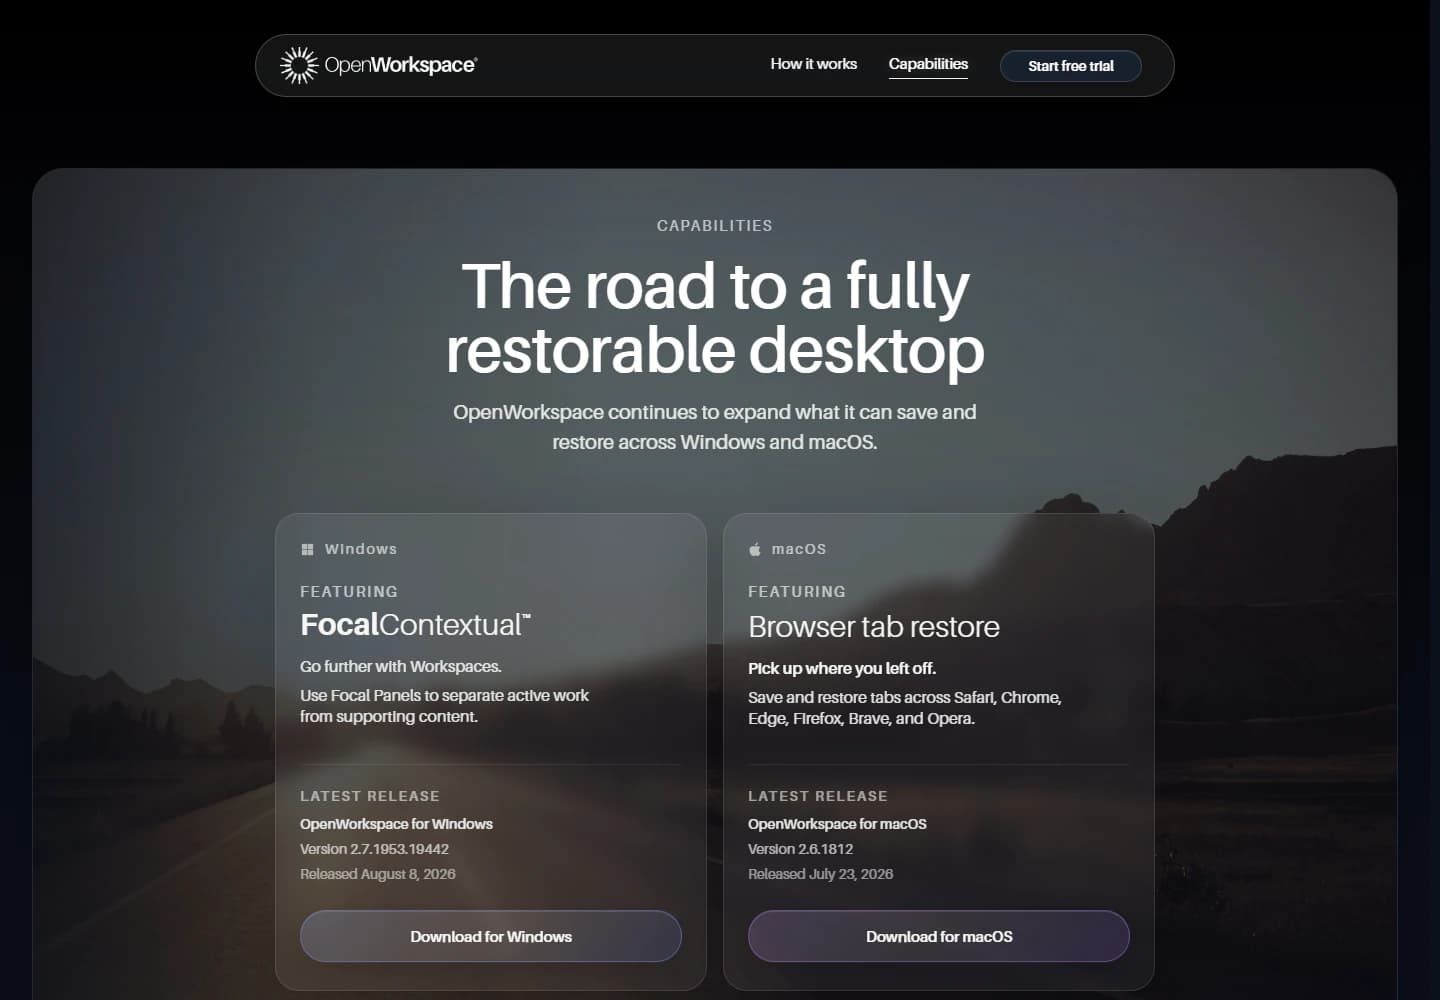Click the 'Windows' platform label

pos(361,549)
